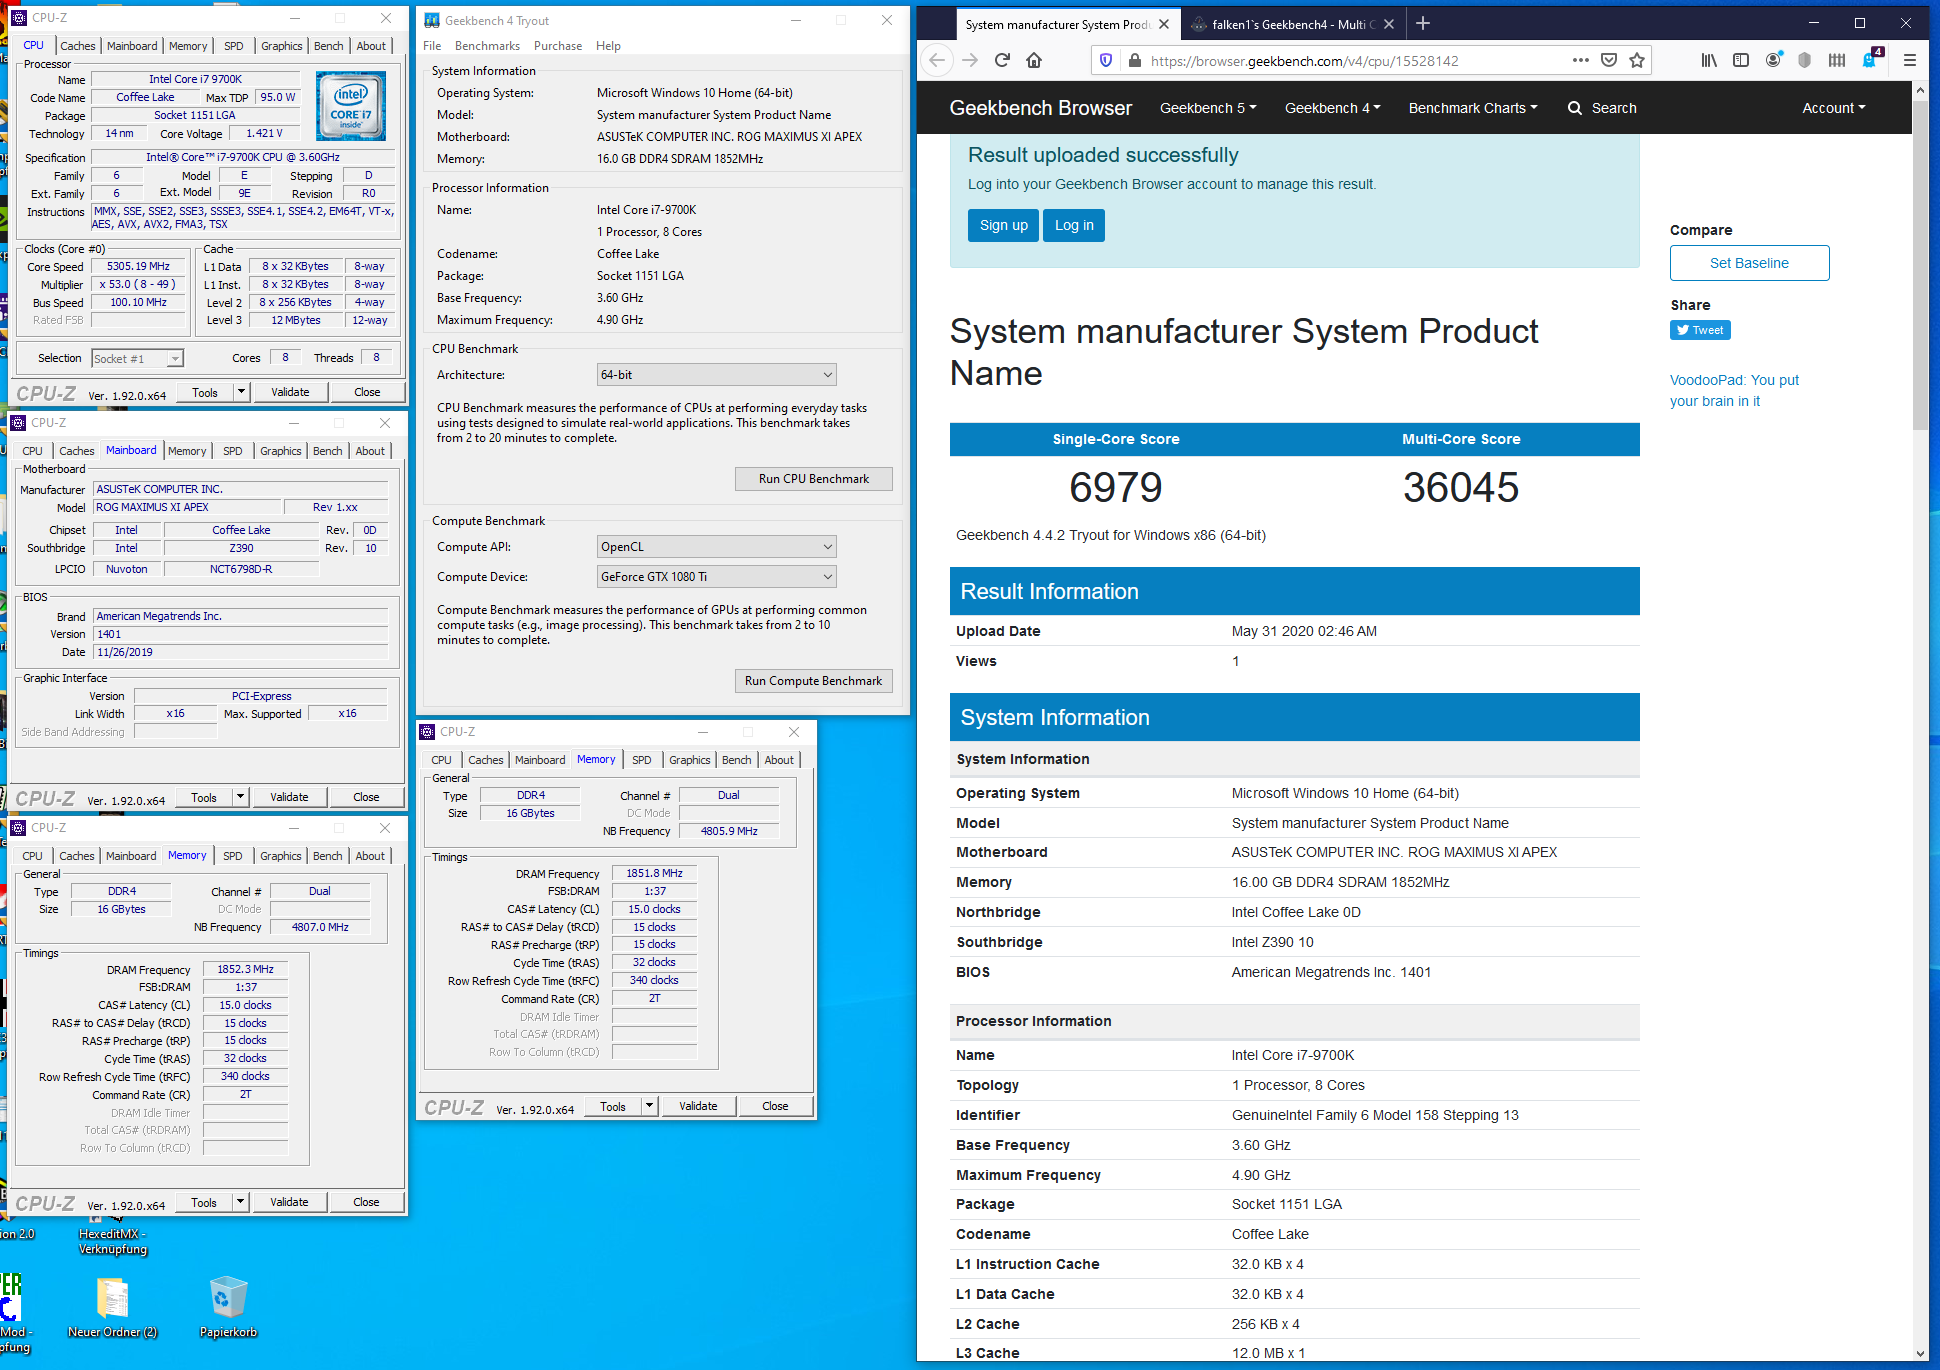
Task: Open Compute API OpenCL dropdown
Action: [716, 547]
